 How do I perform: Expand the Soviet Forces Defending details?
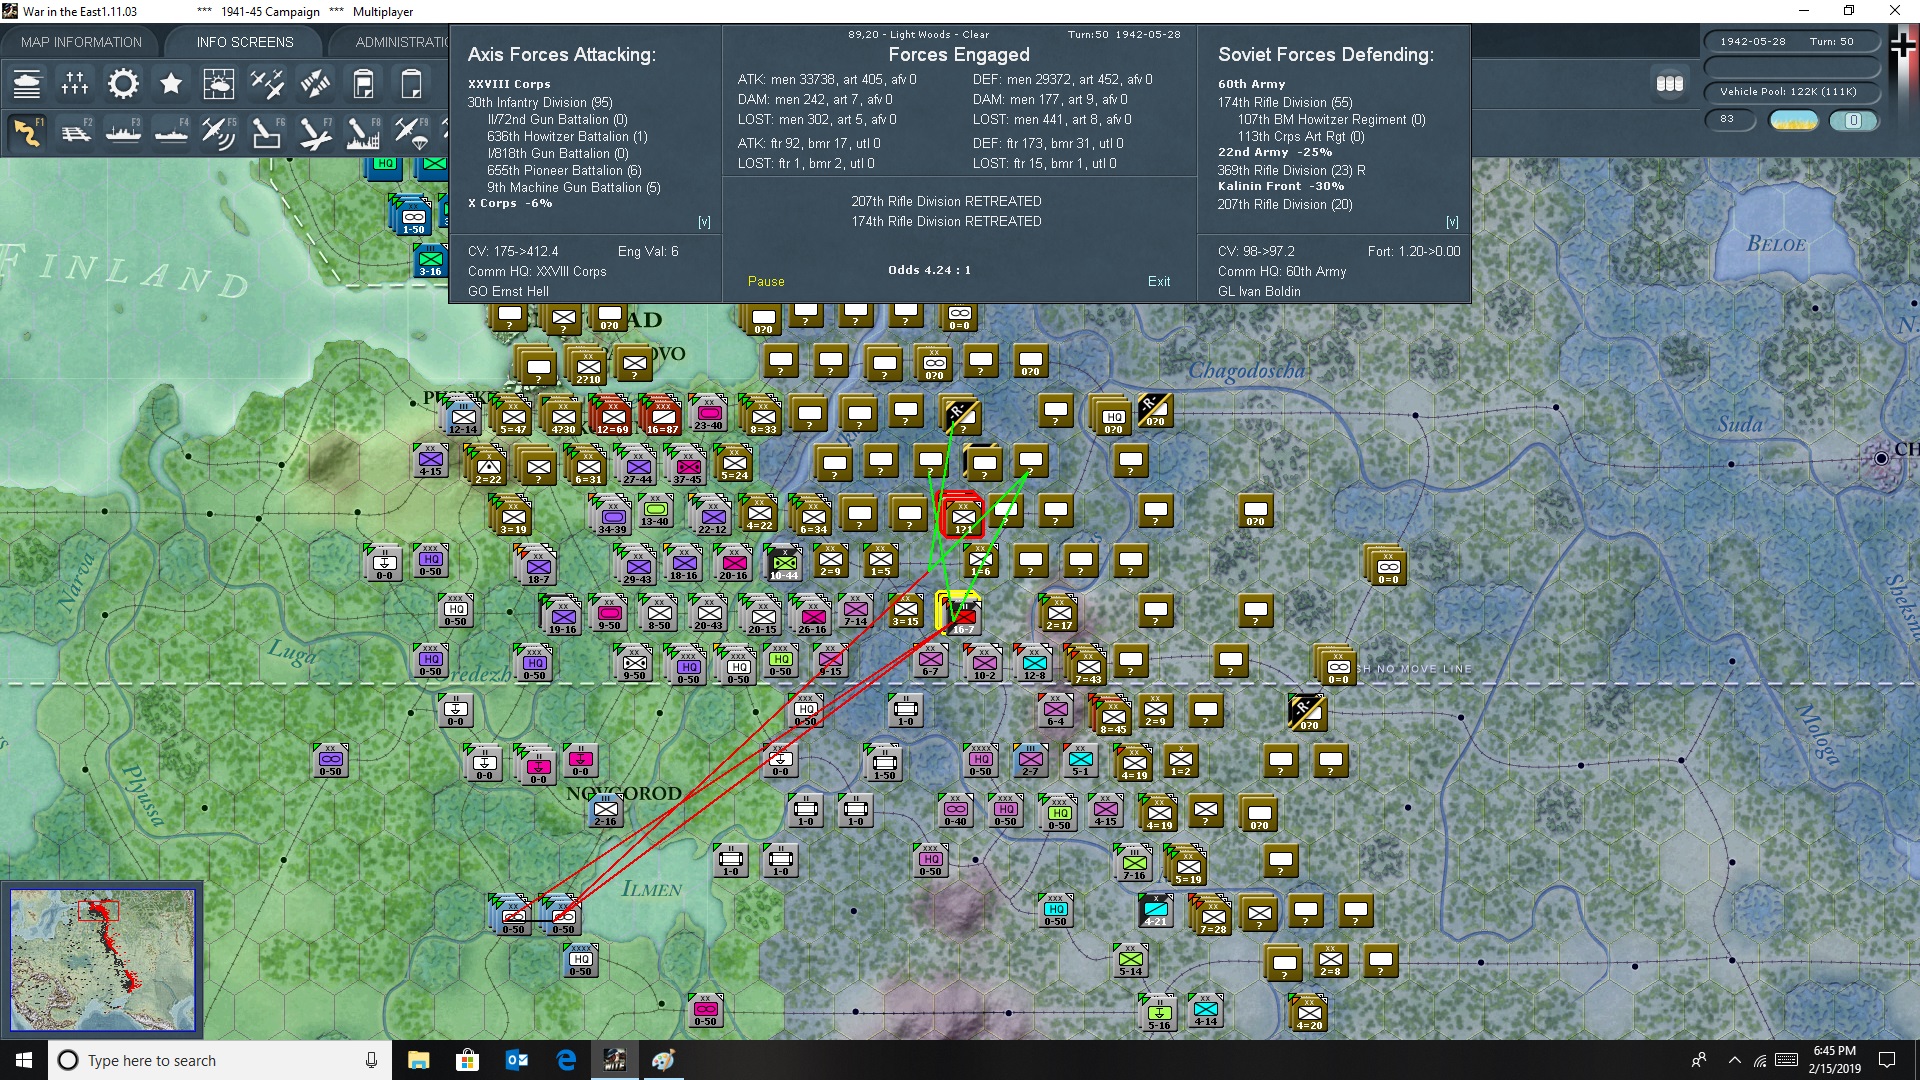(1452, 222)
